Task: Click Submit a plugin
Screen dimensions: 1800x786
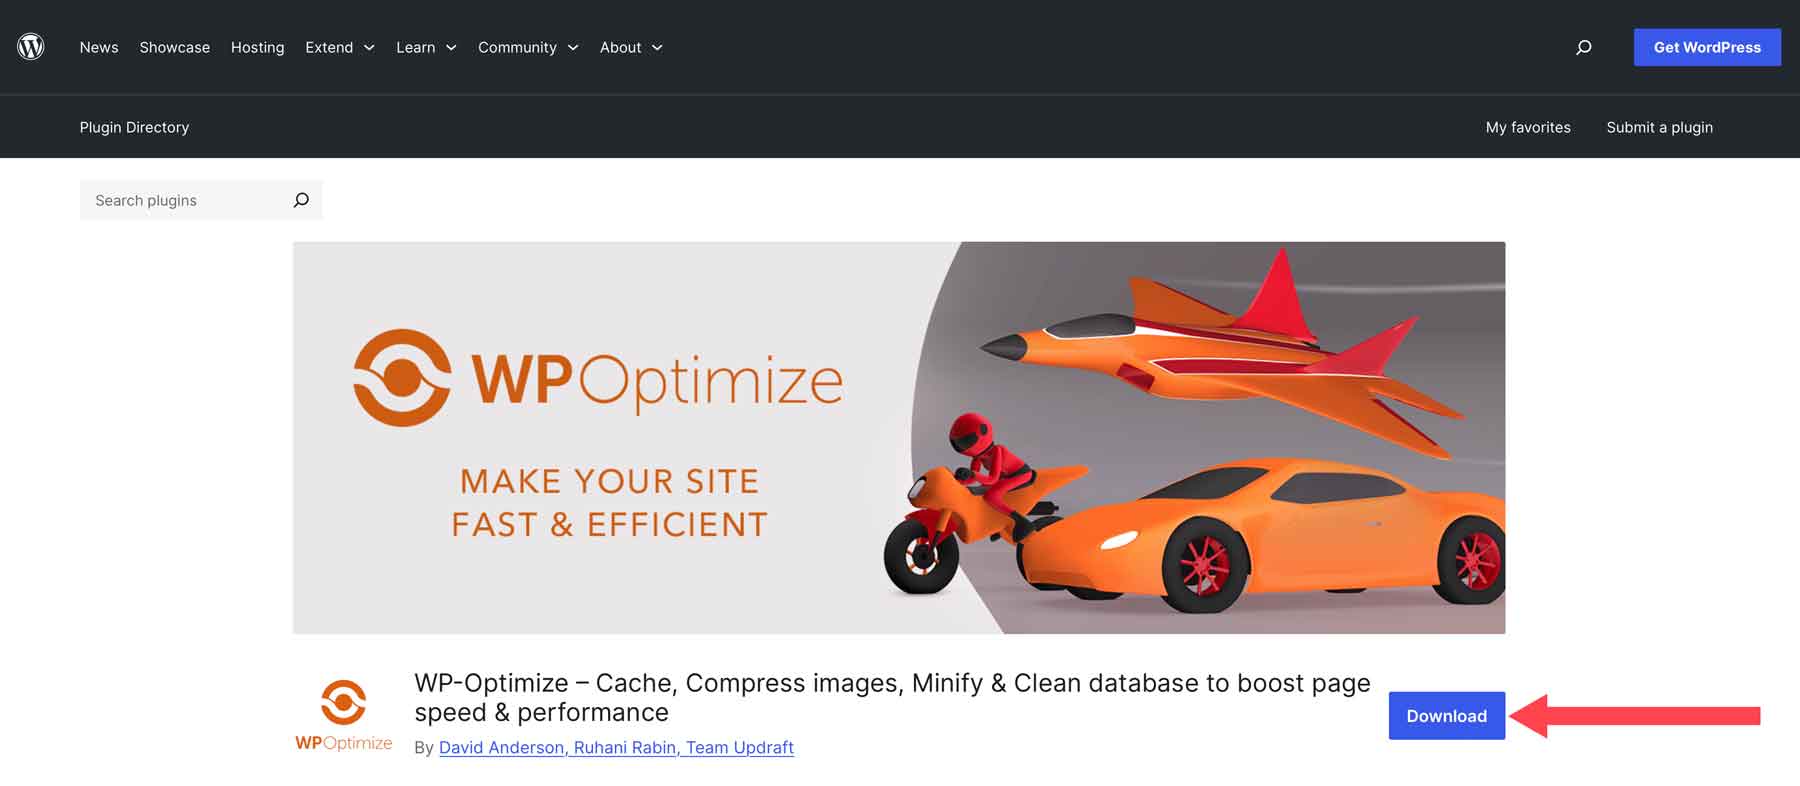Action: coord(1659,127)
